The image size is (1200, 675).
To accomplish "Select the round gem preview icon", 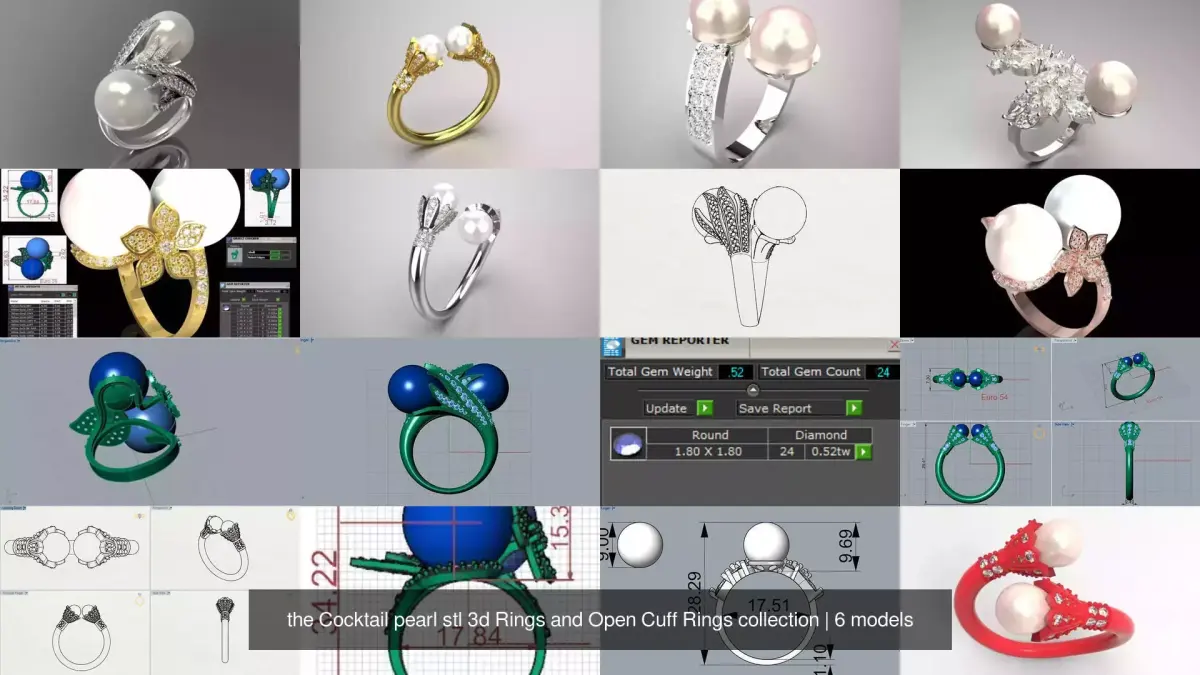I will pyautogui.click(x=628, y=444).
